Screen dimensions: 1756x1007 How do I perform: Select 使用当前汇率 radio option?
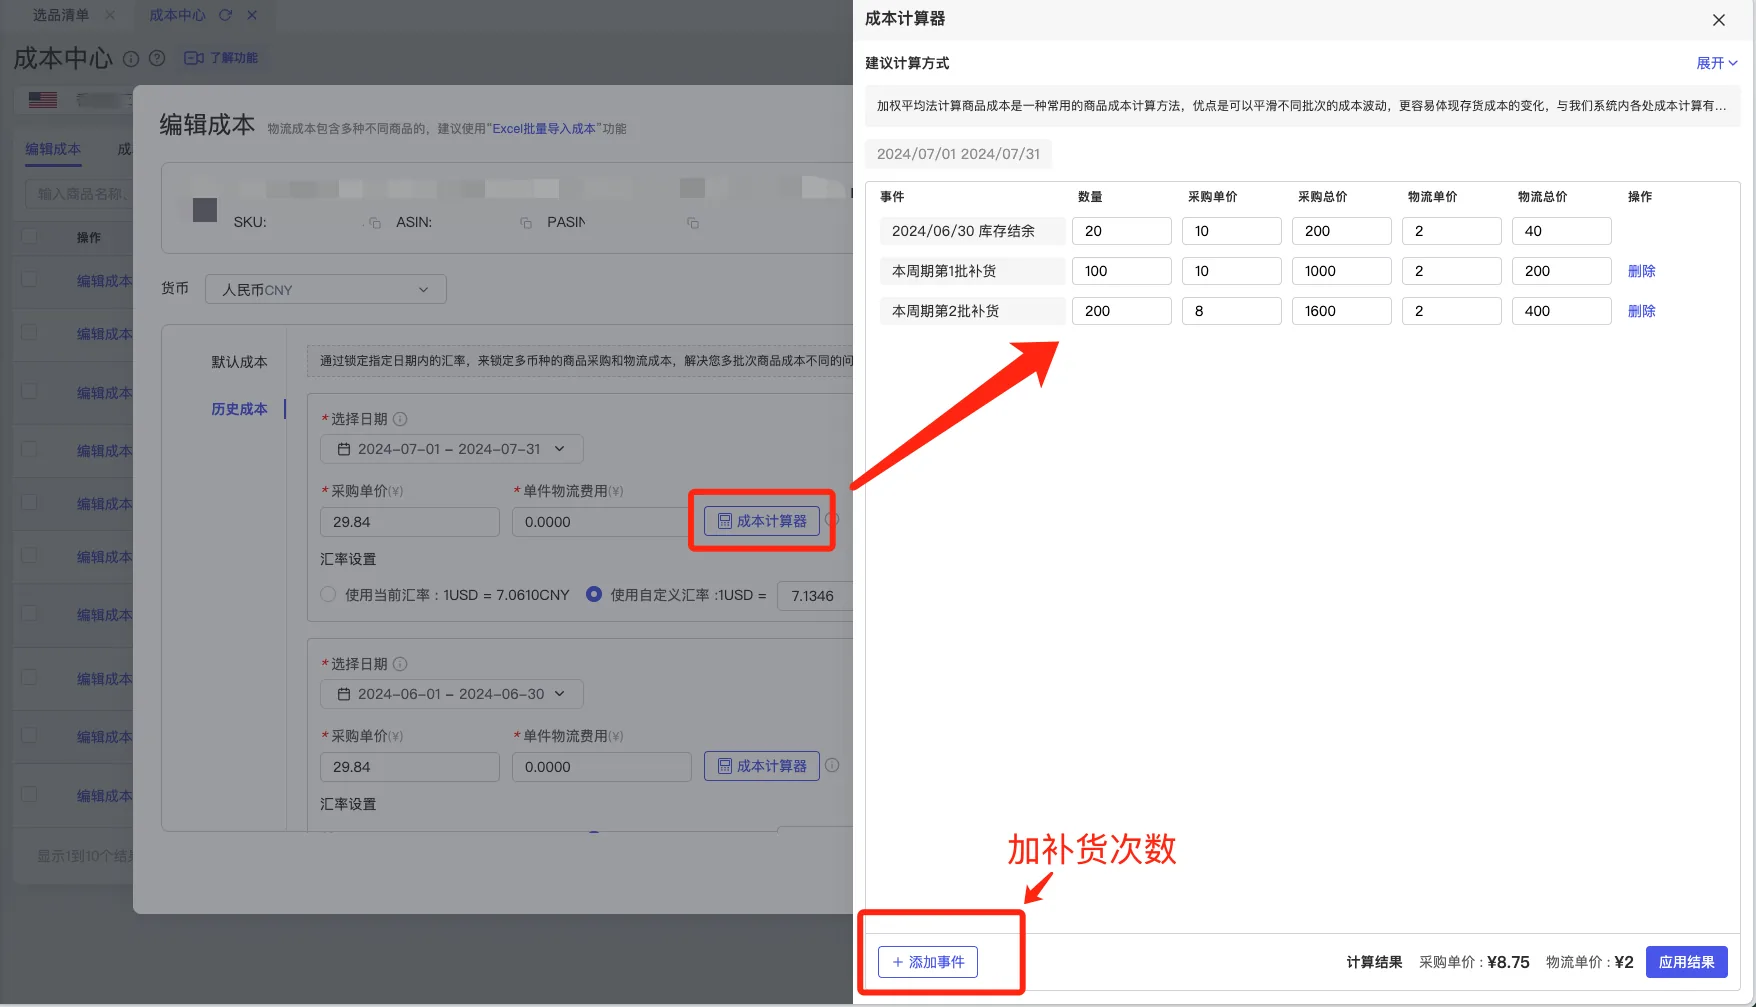pyautogui.click(x=328, y=594)
